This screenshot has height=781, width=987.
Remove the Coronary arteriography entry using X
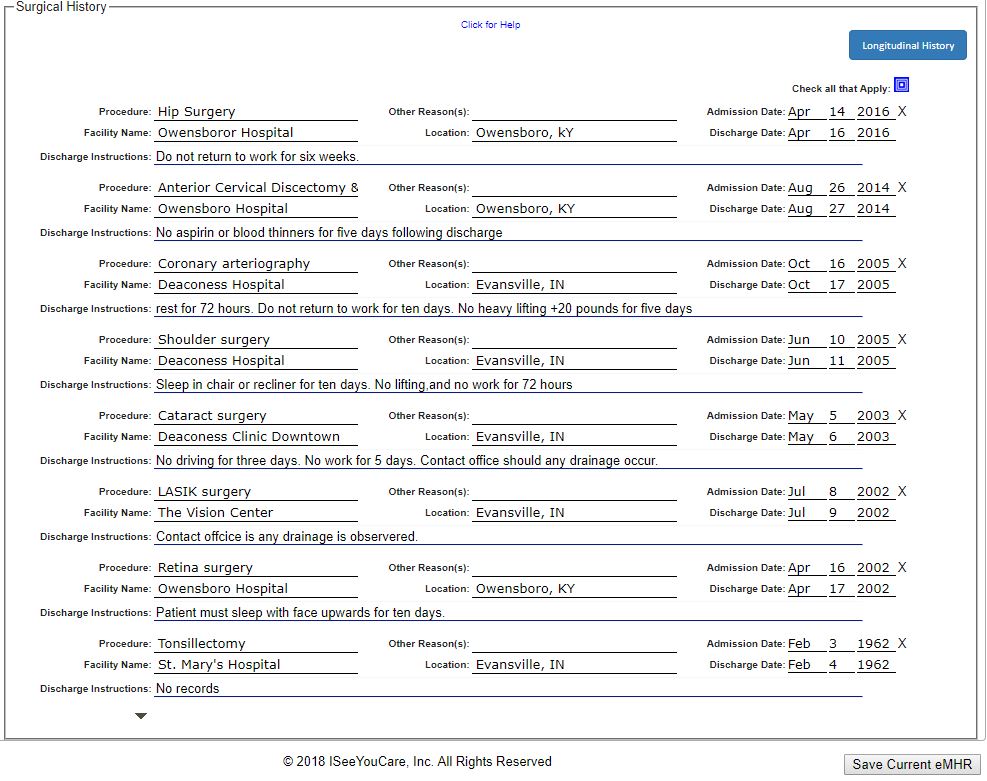coord(902,264)
